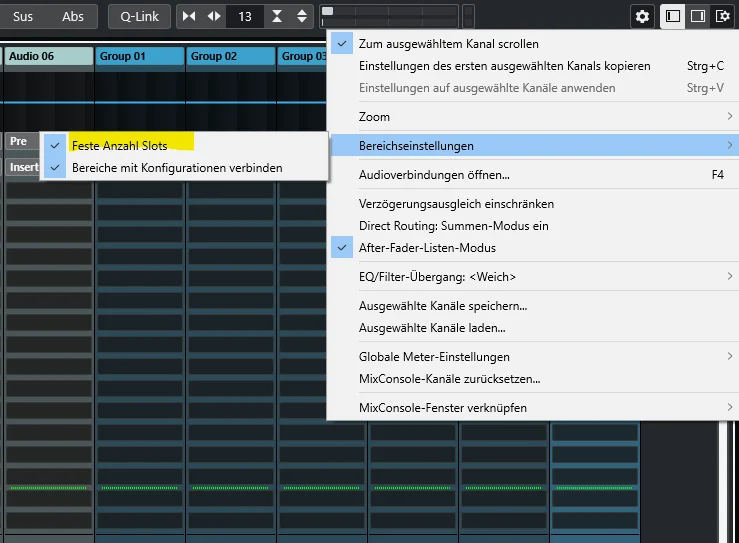Toggle the right zone panel icon

[x=698, y=16]
